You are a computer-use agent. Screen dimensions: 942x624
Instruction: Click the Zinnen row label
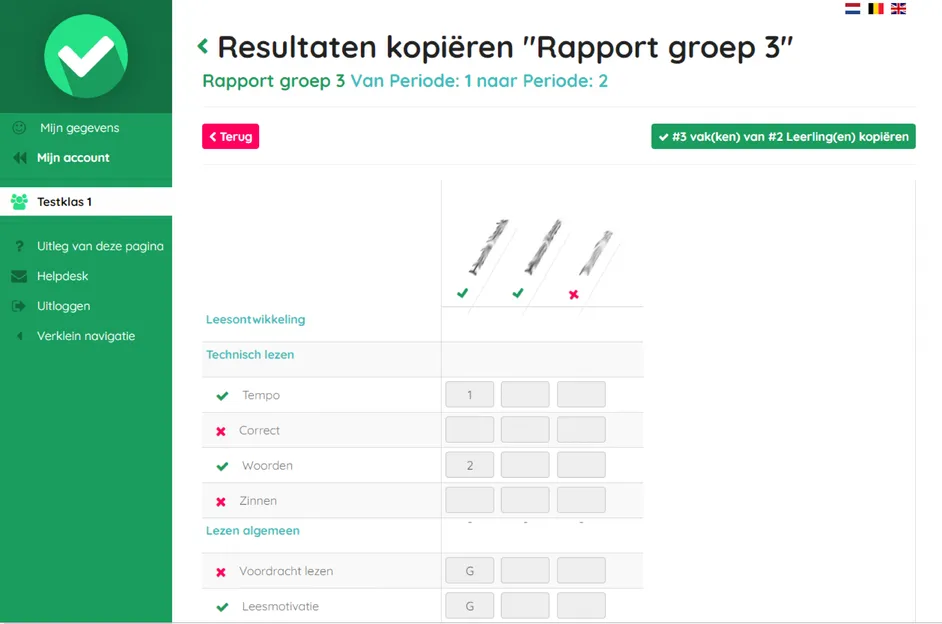(x=258, y=501)
